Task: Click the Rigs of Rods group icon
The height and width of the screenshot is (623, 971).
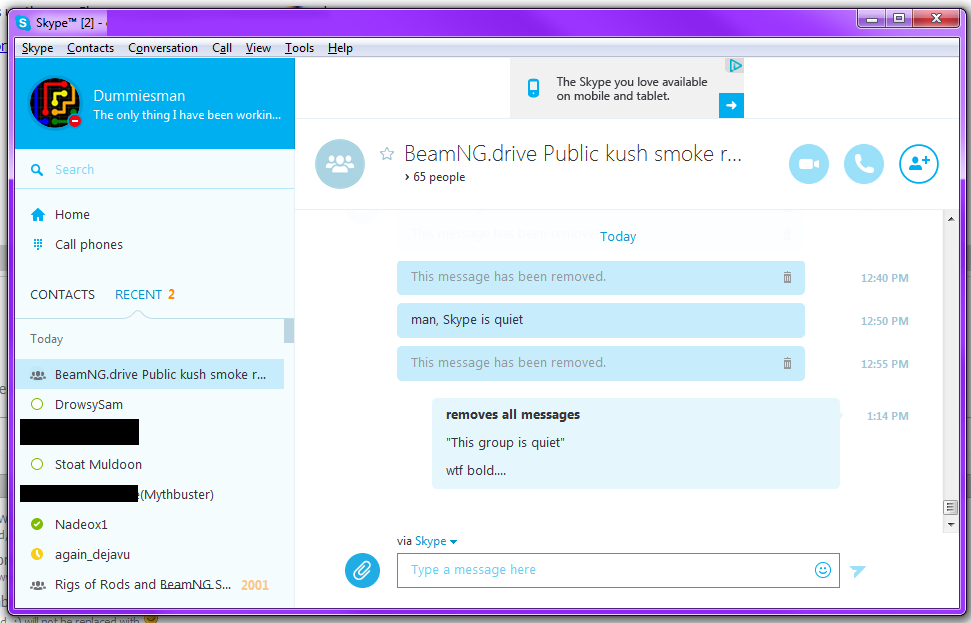Action: click(x=38, y=585)
